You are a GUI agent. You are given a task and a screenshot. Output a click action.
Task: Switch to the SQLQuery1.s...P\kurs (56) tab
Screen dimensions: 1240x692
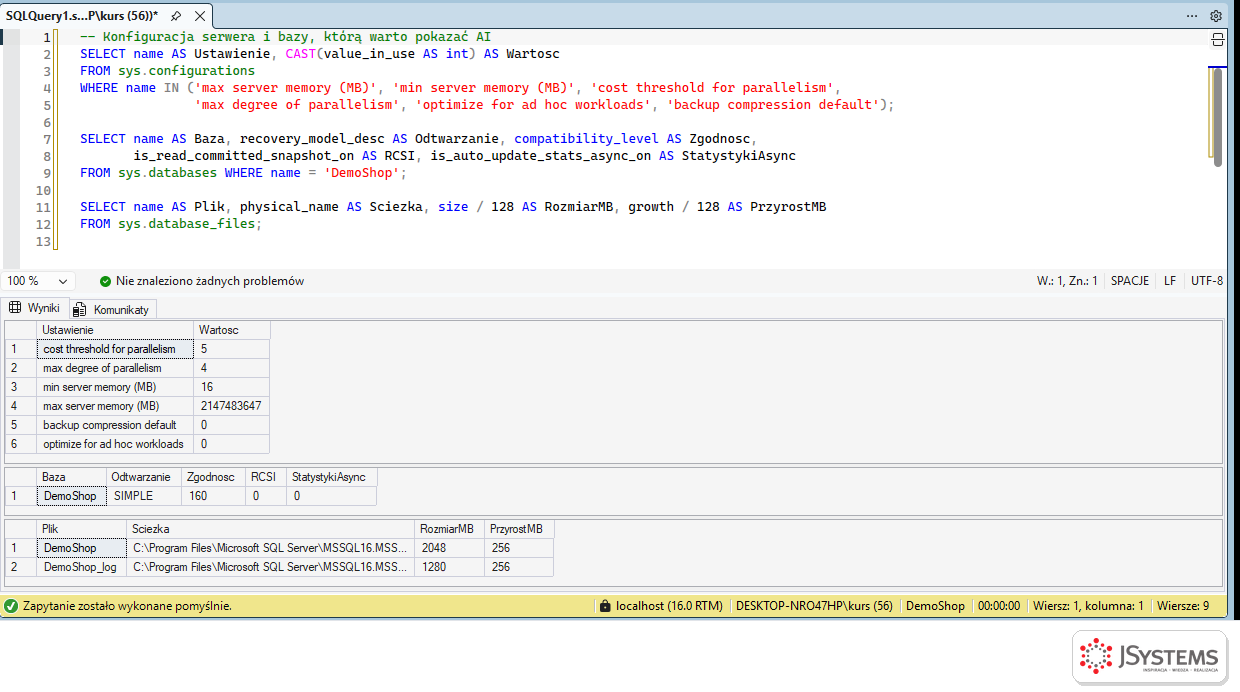tap(81, 16)
